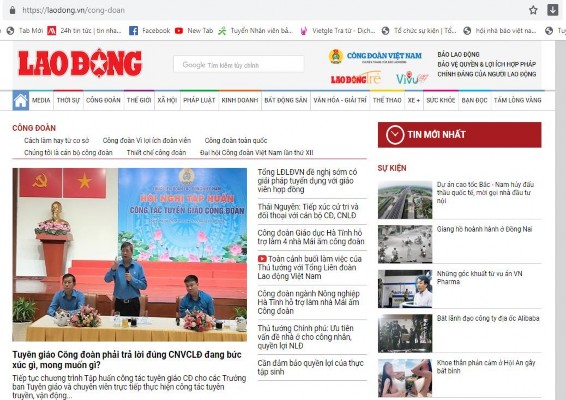Open the Tuyển Nhân viên bookmark

point(255,31)
